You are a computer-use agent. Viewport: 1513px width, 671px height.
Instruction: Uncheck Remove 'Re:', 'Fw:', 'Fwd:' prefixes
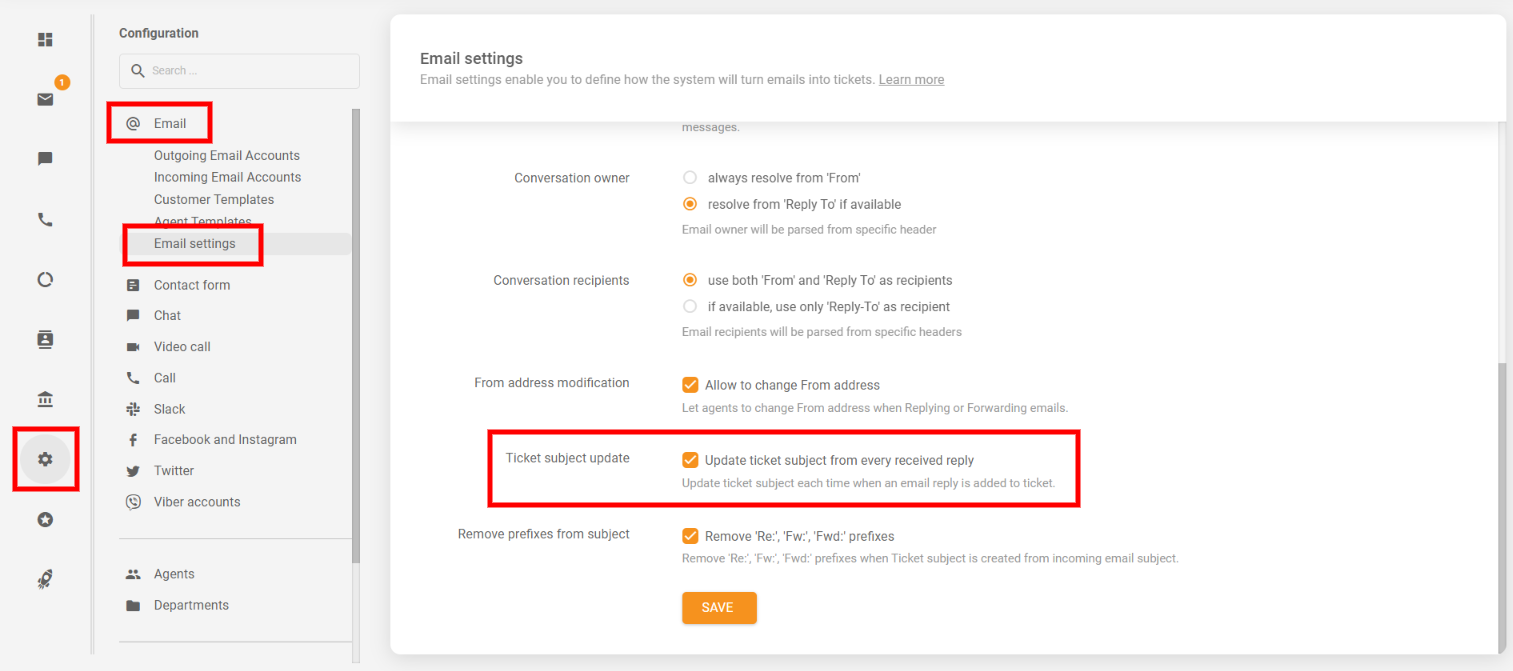(690, 536)
